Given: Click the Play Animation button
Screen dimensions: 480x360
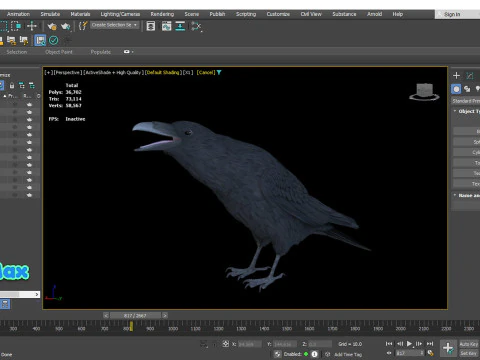Looking at the screenshot, I should 409,344.
